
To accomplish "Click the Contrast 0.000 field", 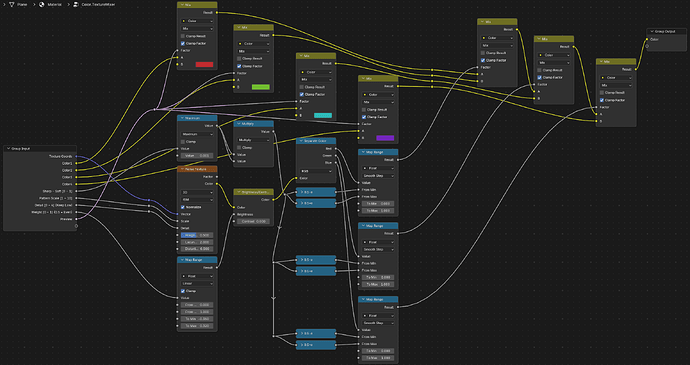I will (x=253, y=221).
